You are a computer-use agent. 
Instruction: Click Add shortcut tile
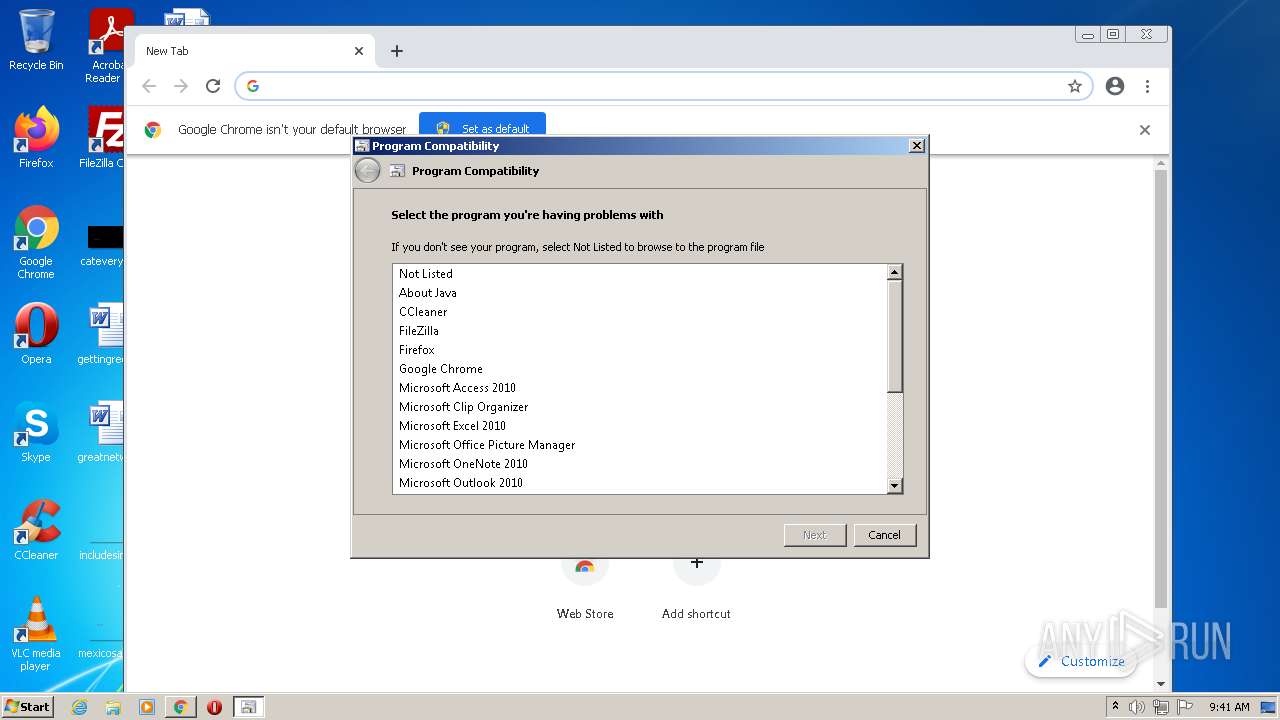(696, 590)
